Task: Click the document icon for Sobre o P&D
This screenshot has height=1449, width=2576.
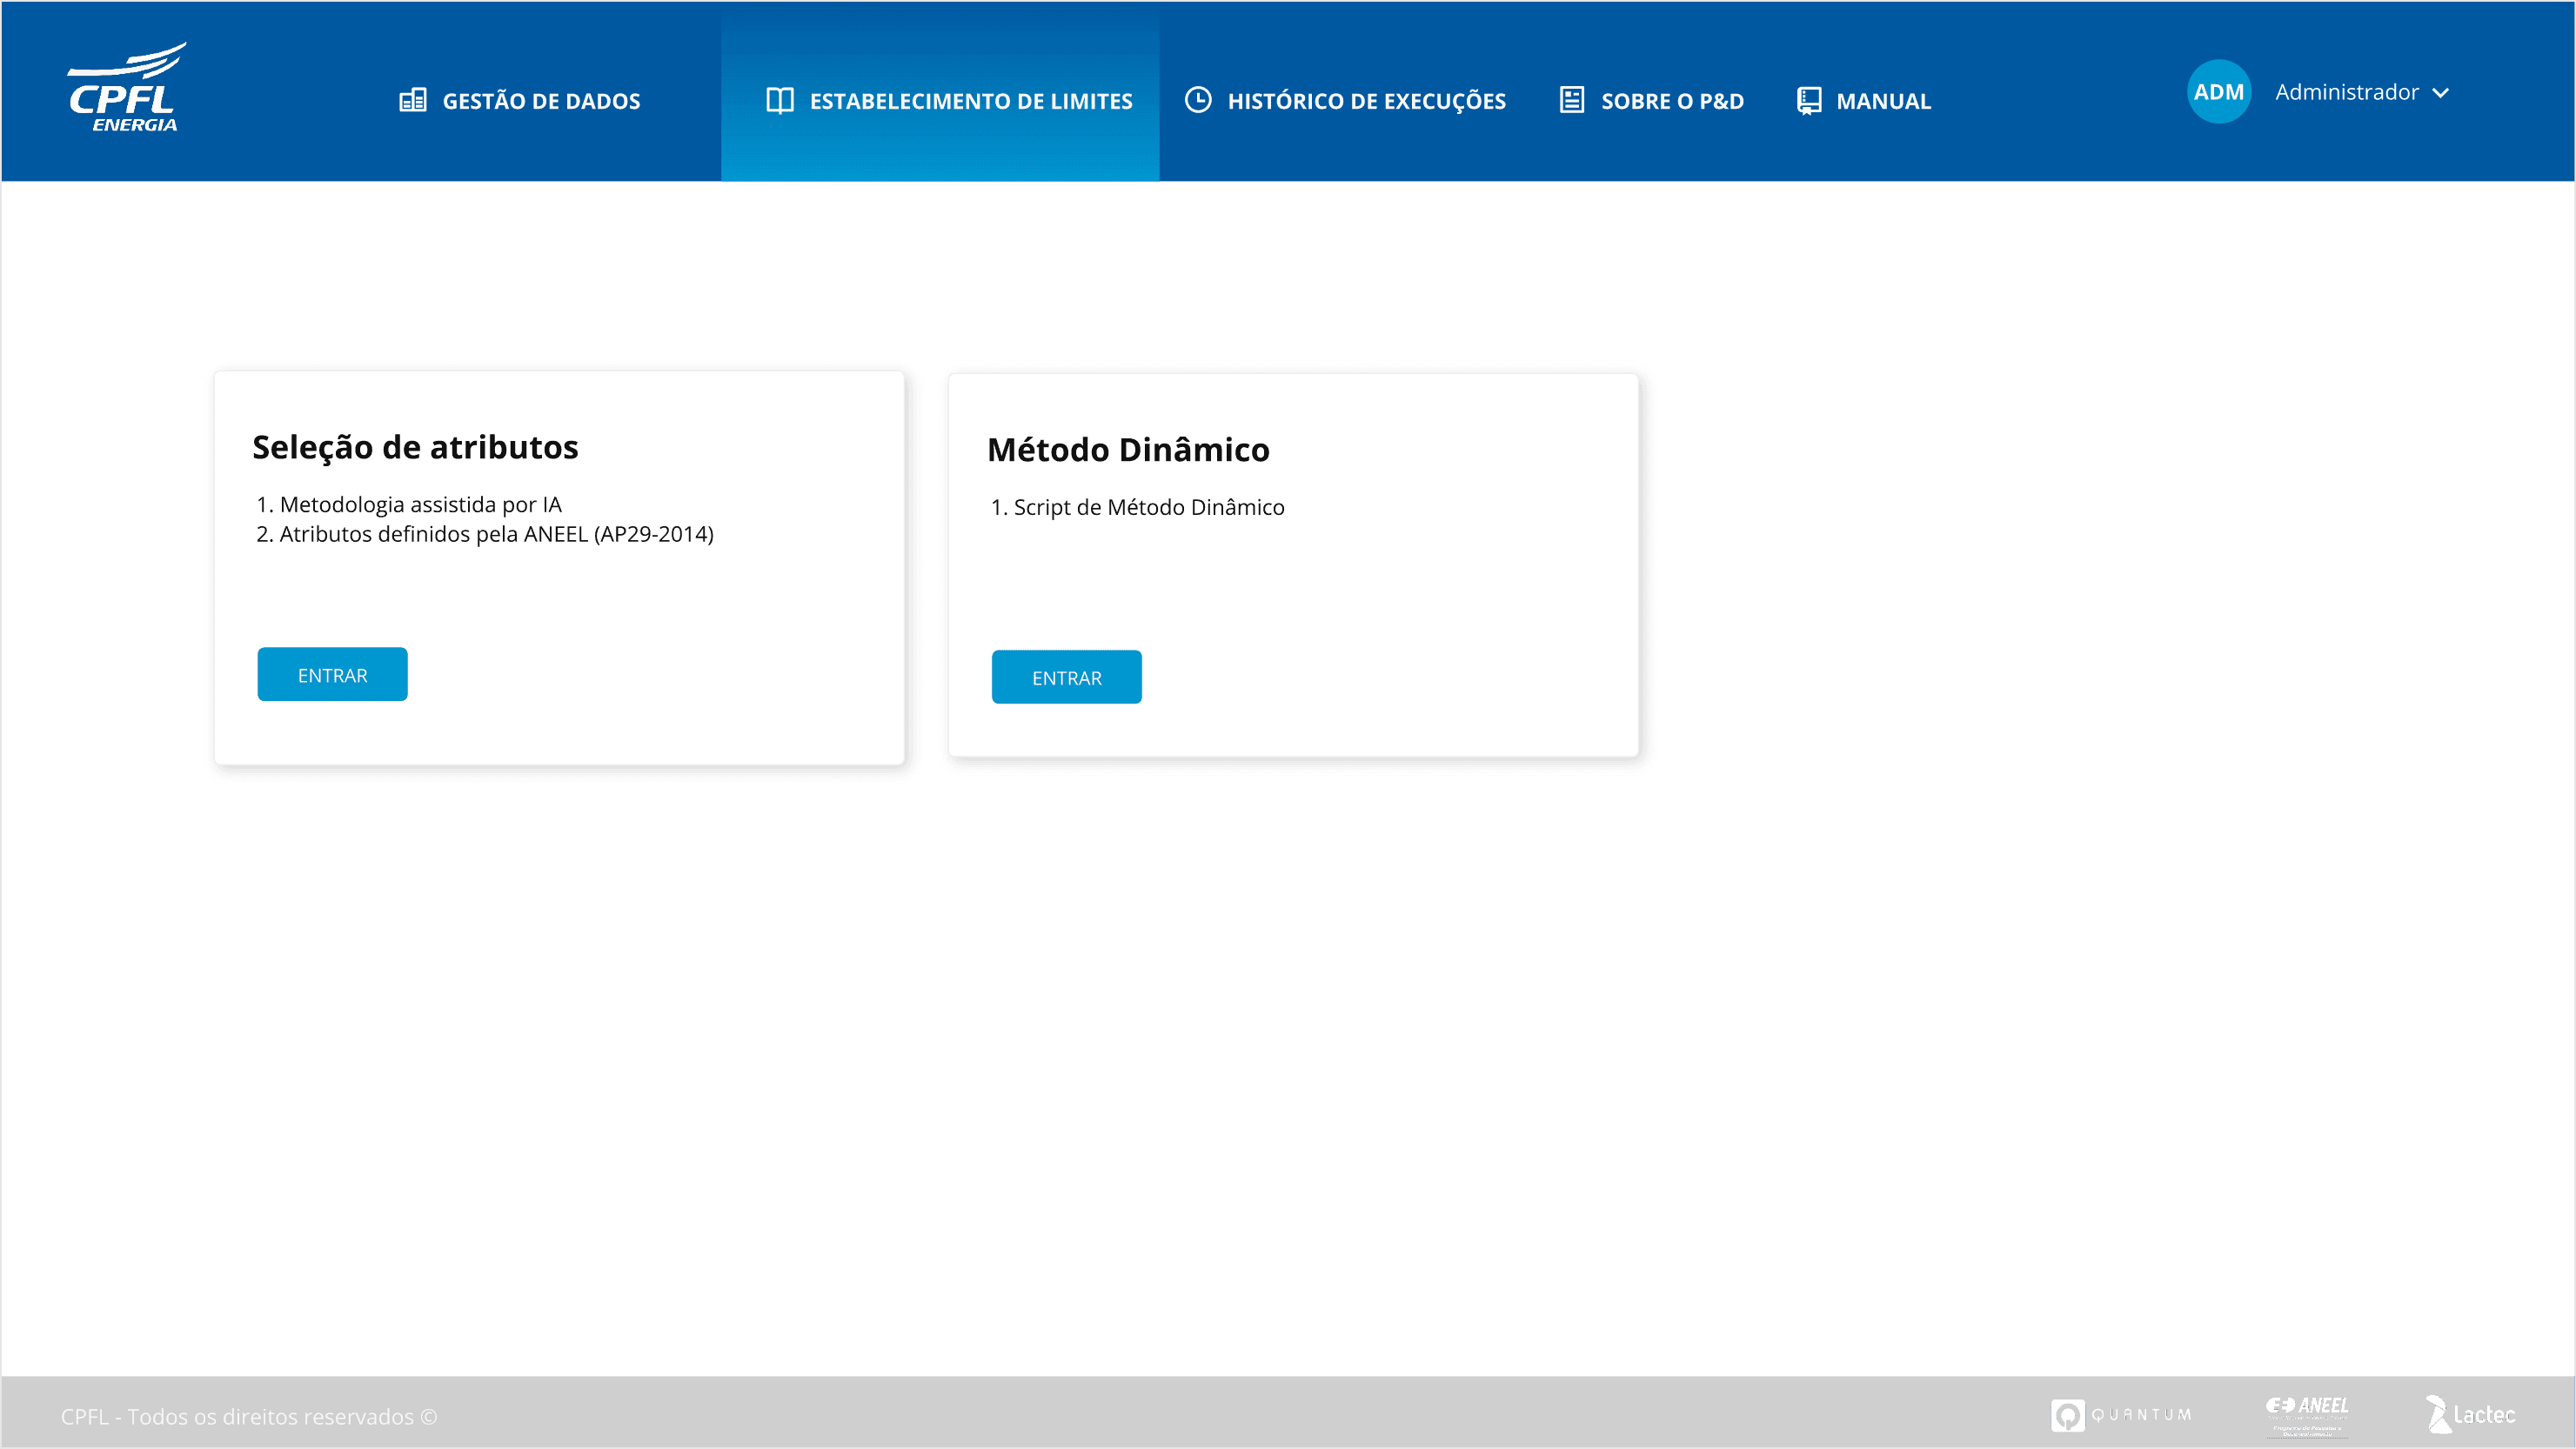Action: pos(1571,100)
